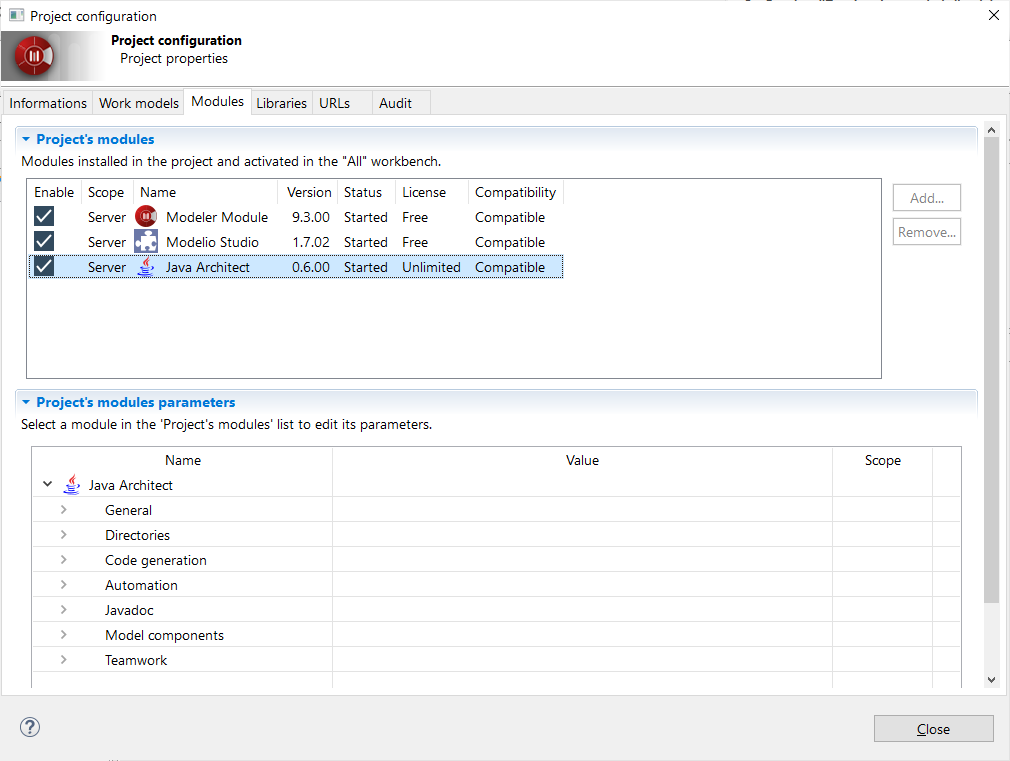Screen dimensions: 1010x761
Task: Expand the Model components group
Action: (63, 635)
